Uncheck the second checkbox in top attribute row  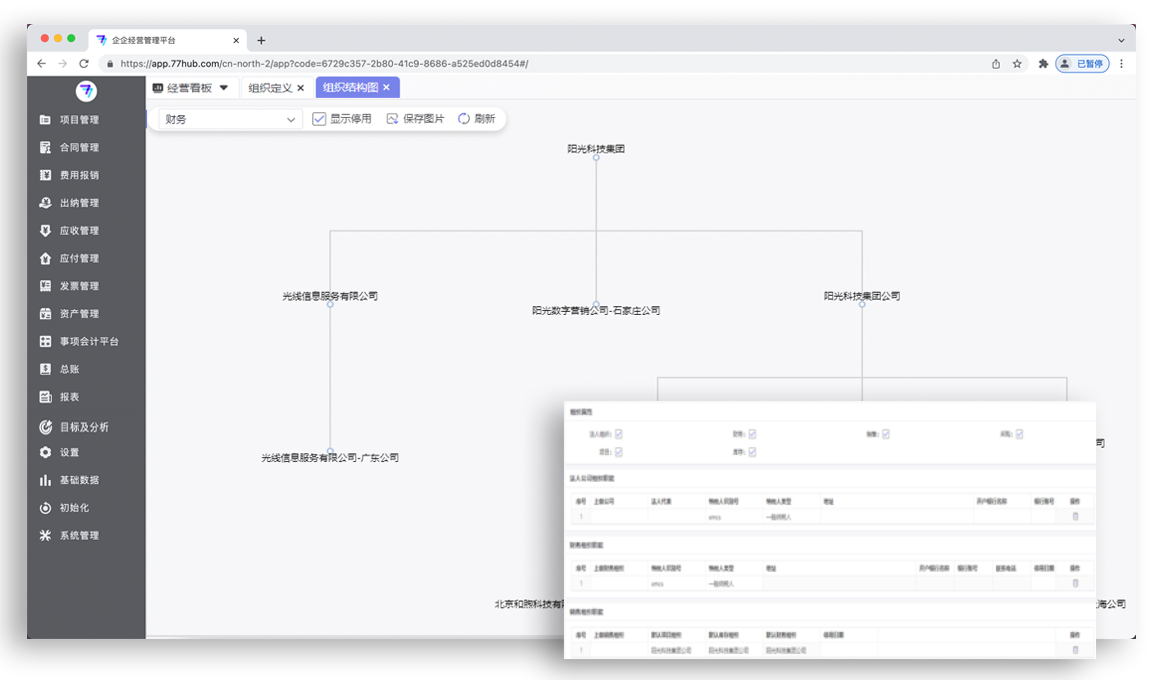pos(752,434)
